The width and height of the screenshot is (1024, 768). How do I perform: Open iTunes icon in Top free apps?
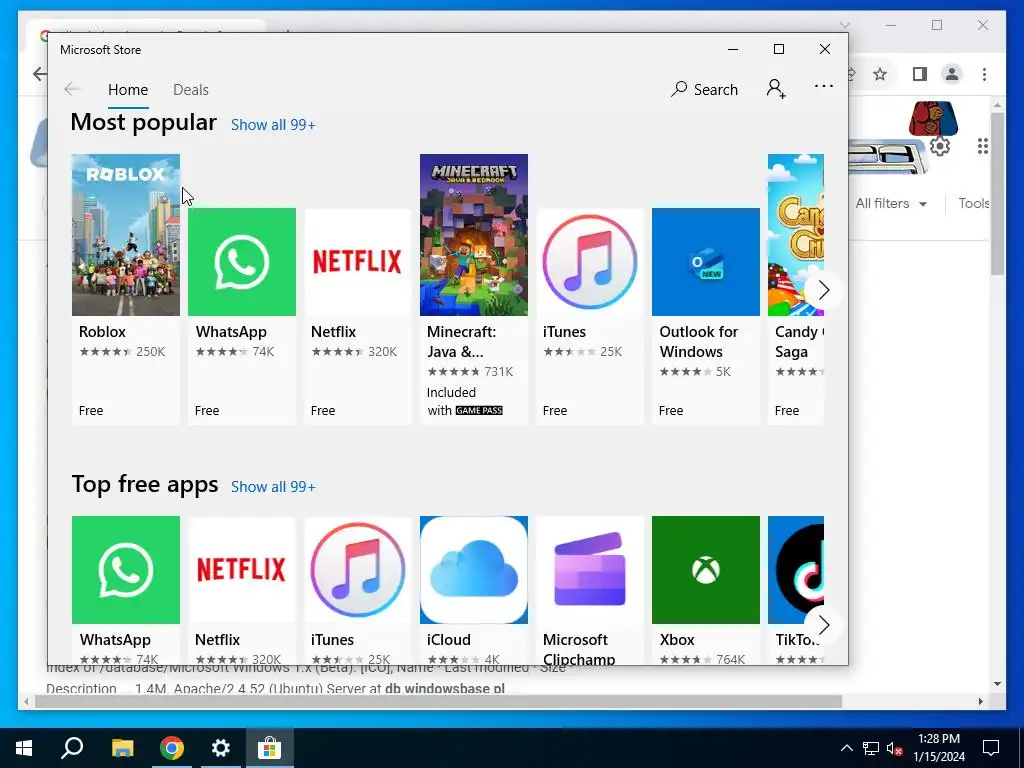pos(358,570)
